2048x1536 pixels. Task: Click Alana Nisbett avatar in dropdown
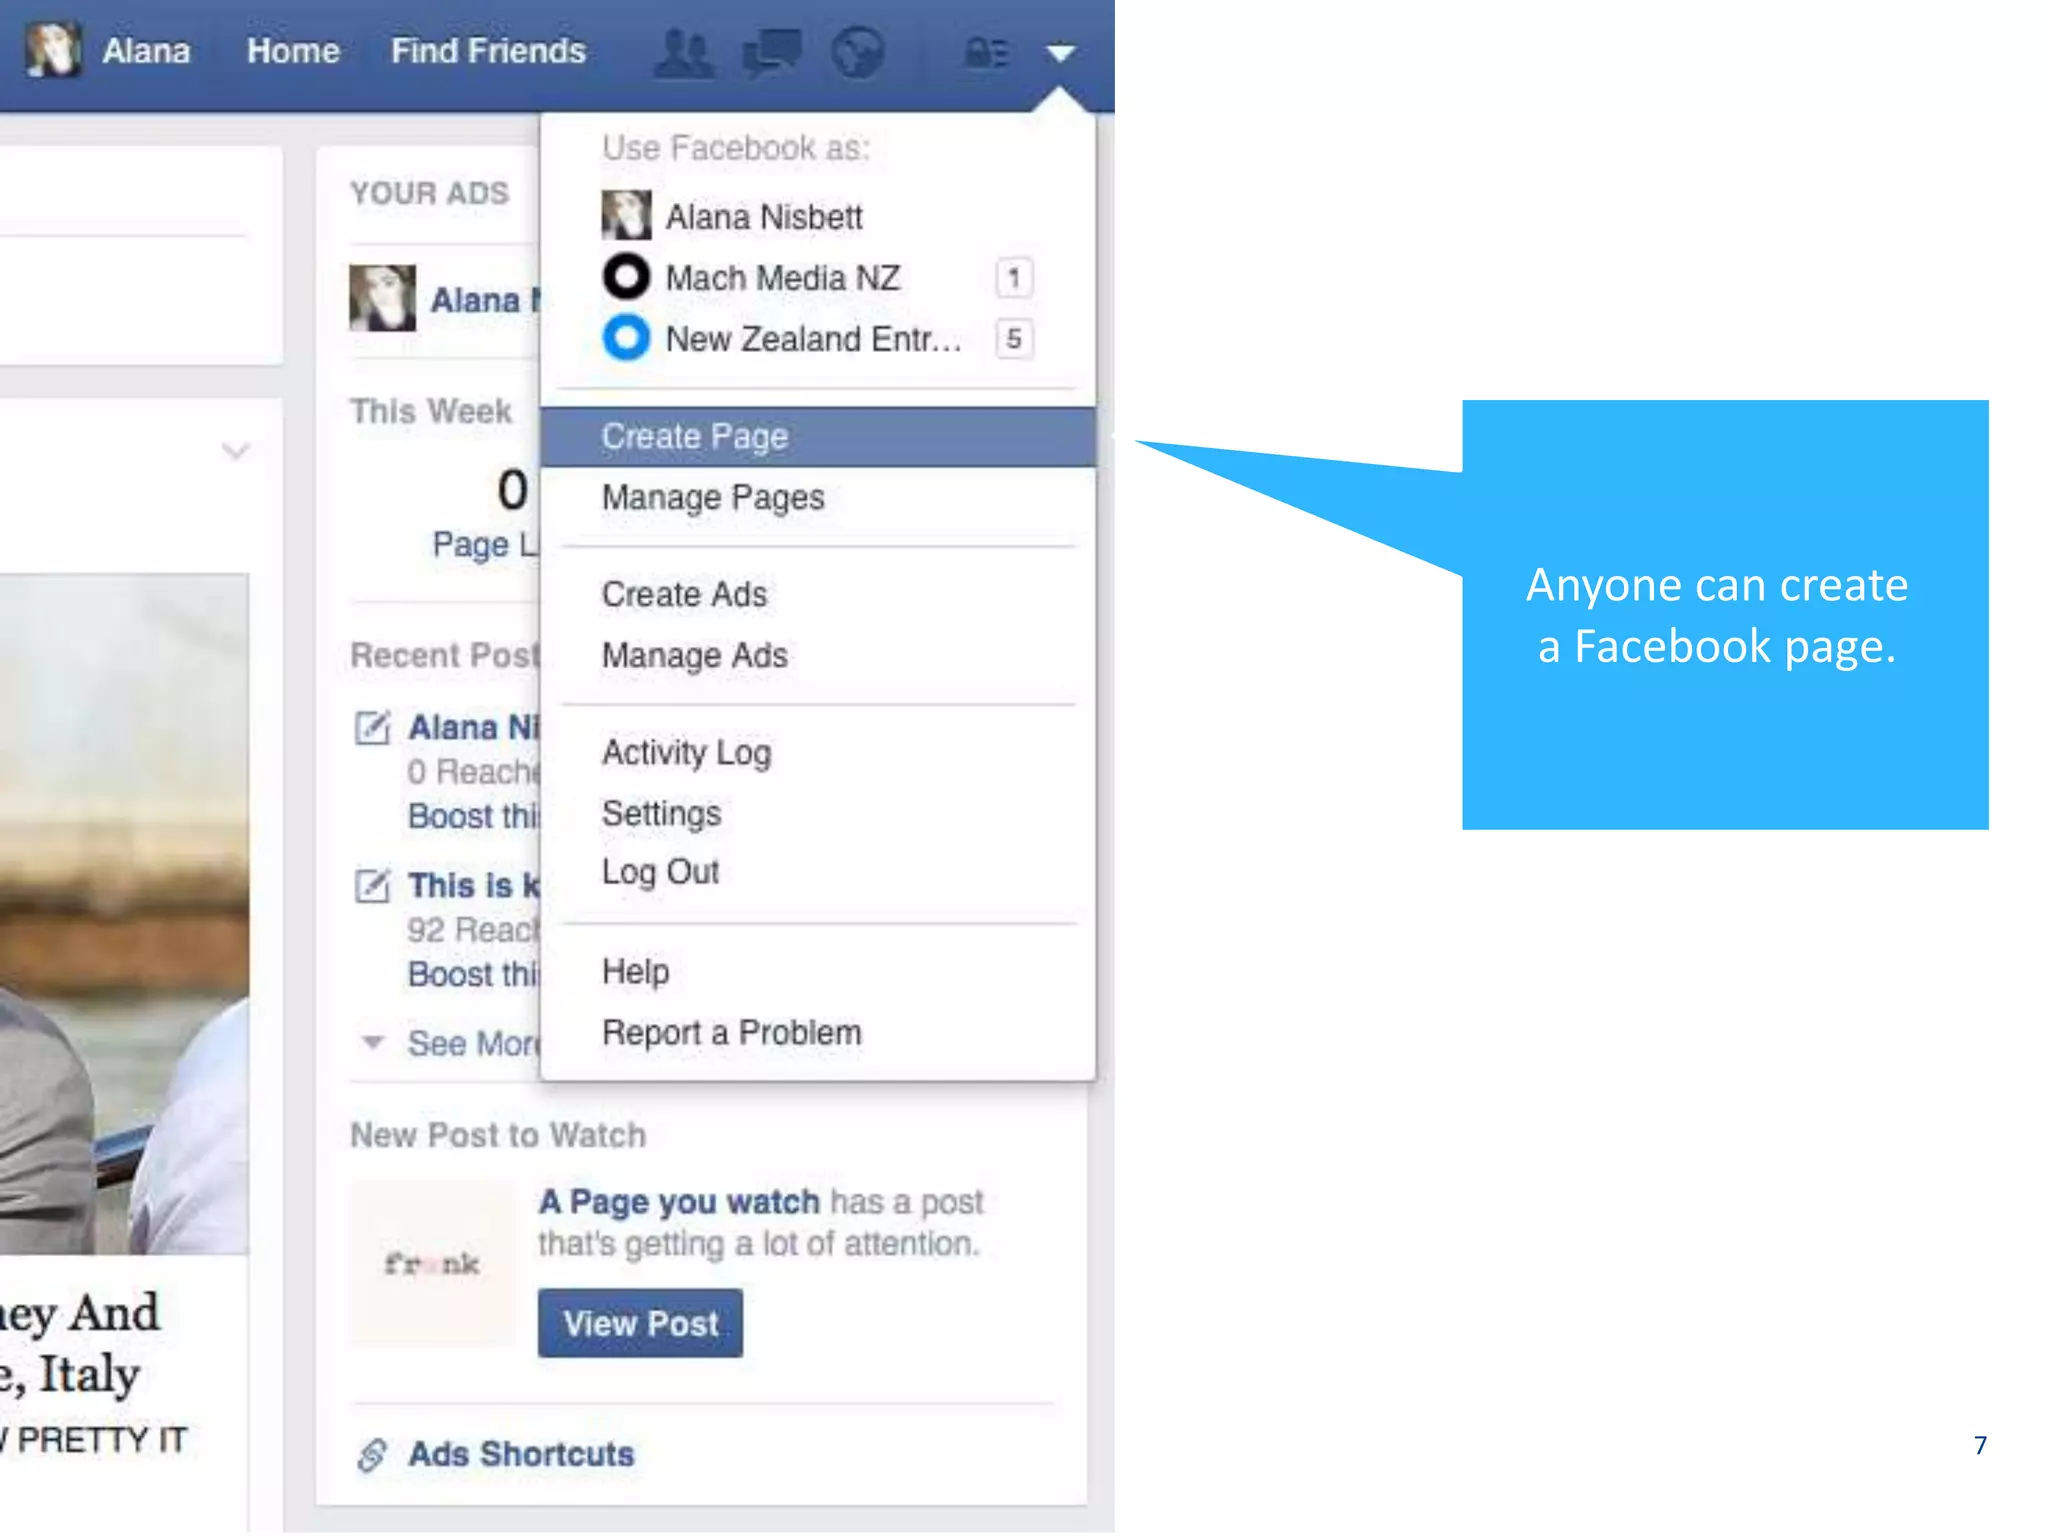coord(626,215)
